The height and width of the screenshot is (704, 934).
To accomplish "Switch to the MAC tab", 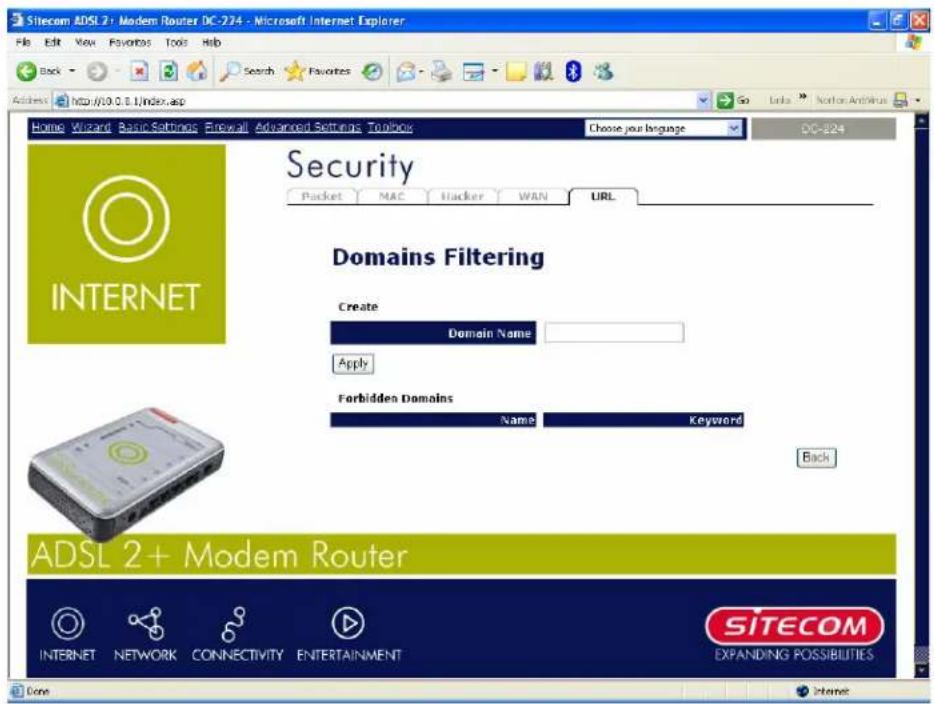I will (391, 197).
